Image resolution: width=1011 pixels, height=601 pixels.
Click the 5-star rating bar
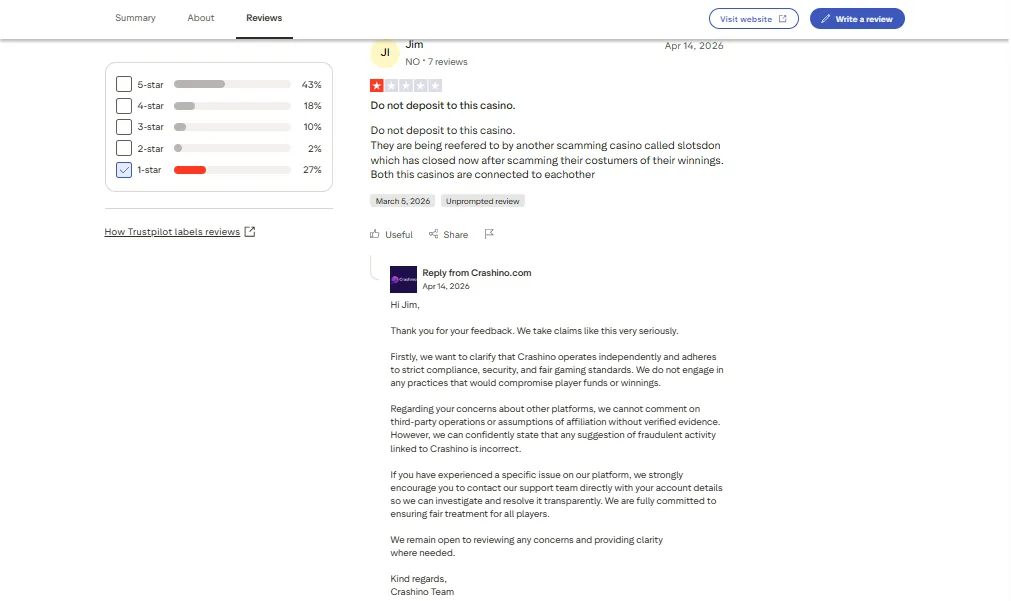[232, 84]
